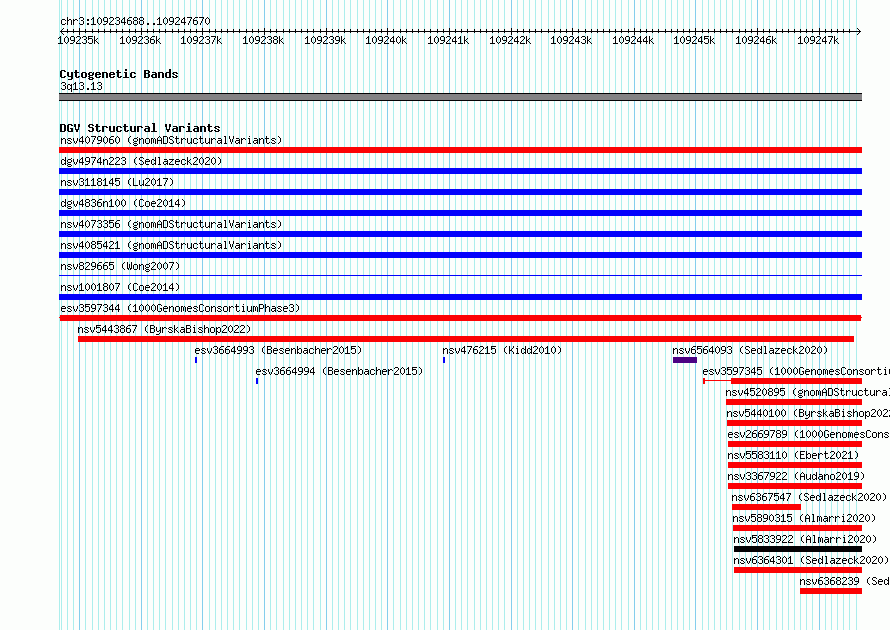Open variant nsv6367547 Sedlazeck2020 label
Image resolution: width=890 pixels, height=630 pixels.
[x=809, y=497]
